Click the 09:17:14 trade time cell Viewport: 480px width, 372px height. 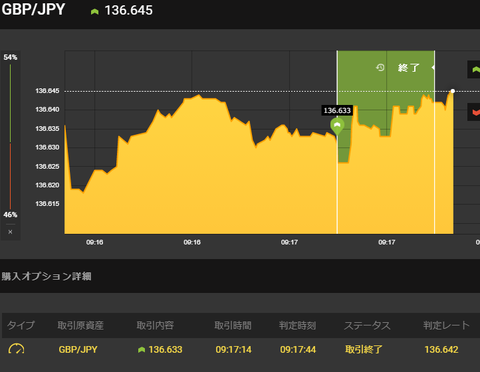233,349
